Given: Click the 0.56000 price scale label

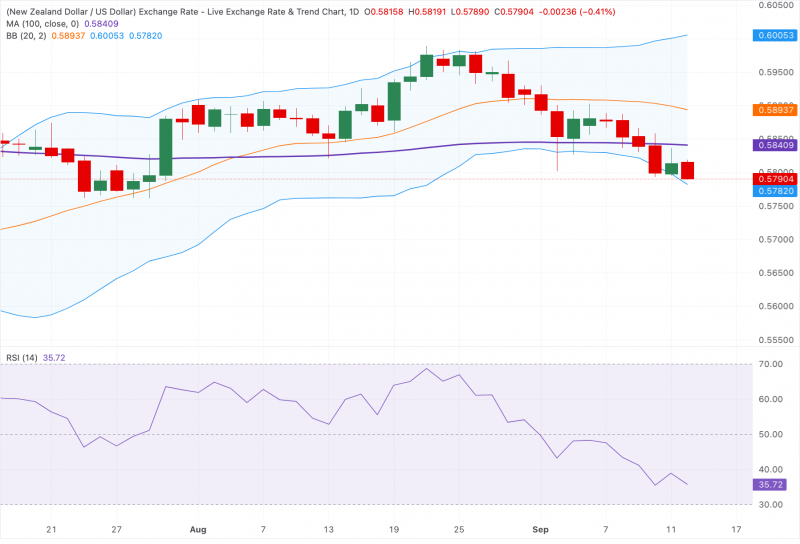Looking at the screenshot, I should point(776,306).
